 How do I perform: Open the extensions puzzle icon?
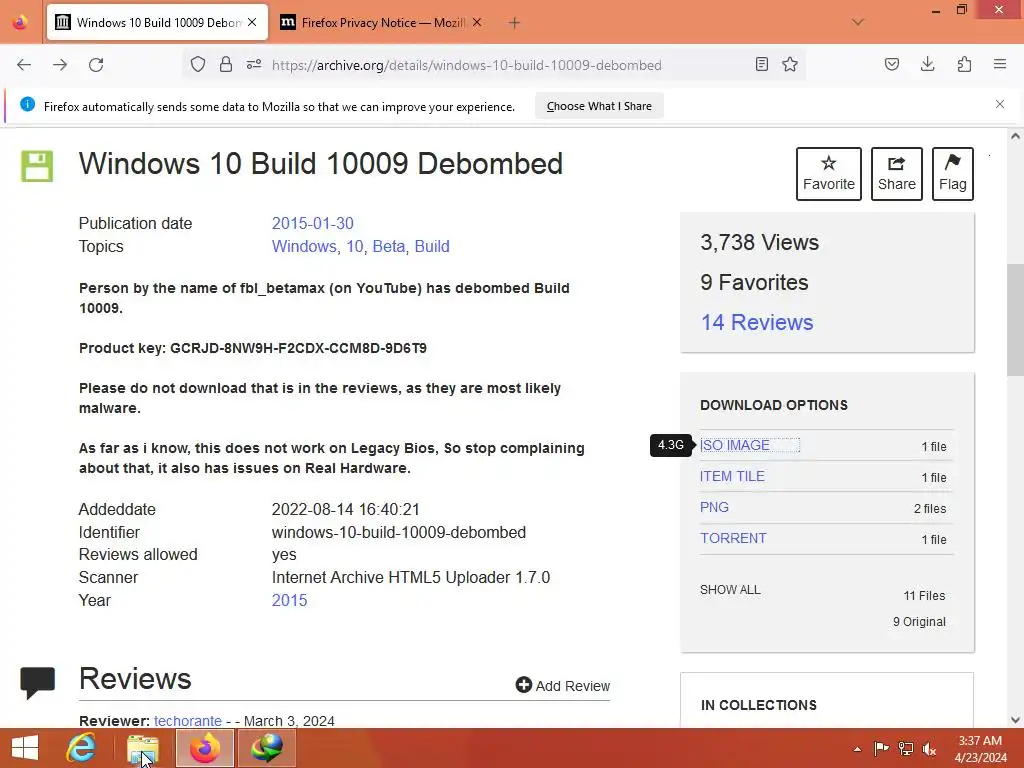pyautogui.click(x=964, y=64)
